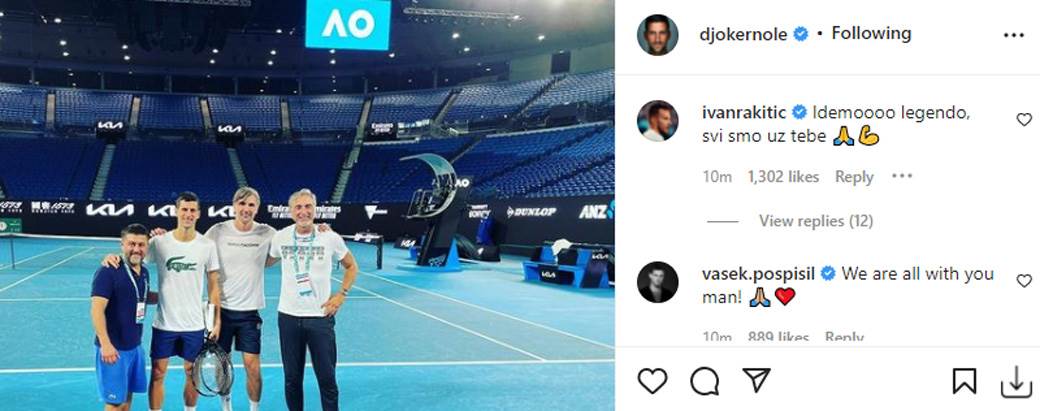The image size is (1040, 411).
Task: Like vasek.pospisil's comment with small heart
Action: (1024, 280)
